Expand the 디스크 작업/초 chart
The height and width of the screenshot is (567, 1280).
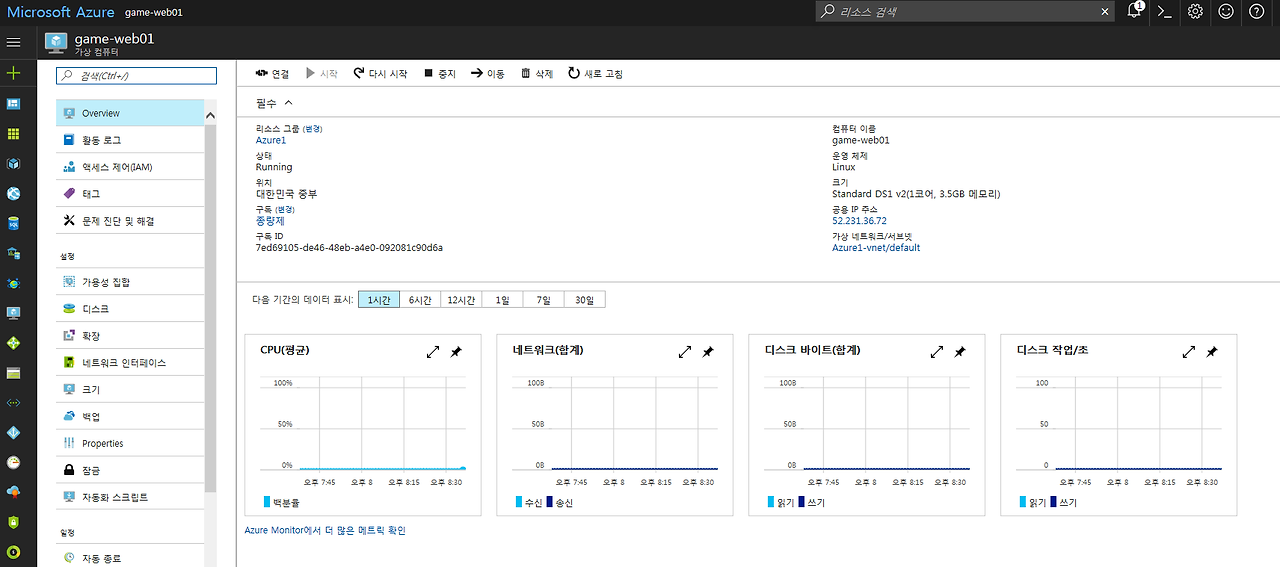point(1189,352)
